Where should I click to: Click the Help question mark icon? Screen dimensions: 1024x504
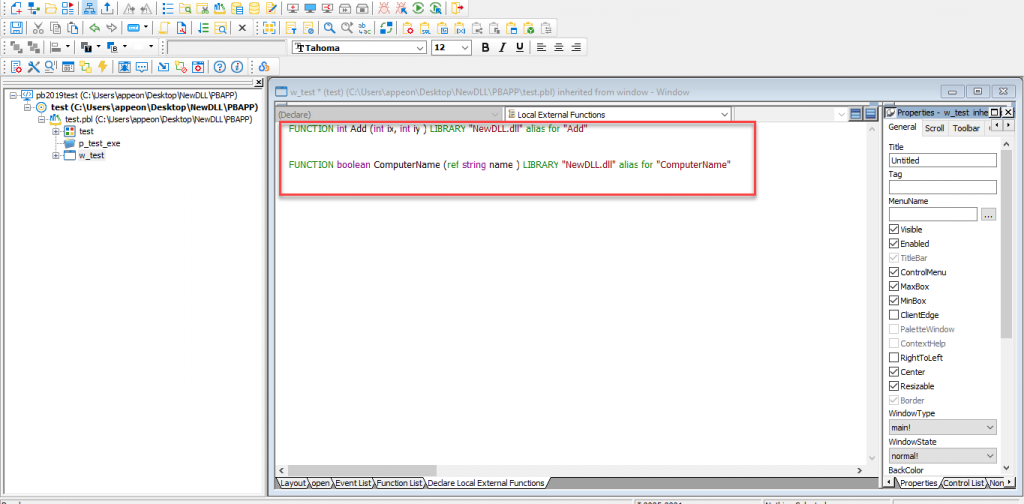pyautogui.click(x=218, y=67)
